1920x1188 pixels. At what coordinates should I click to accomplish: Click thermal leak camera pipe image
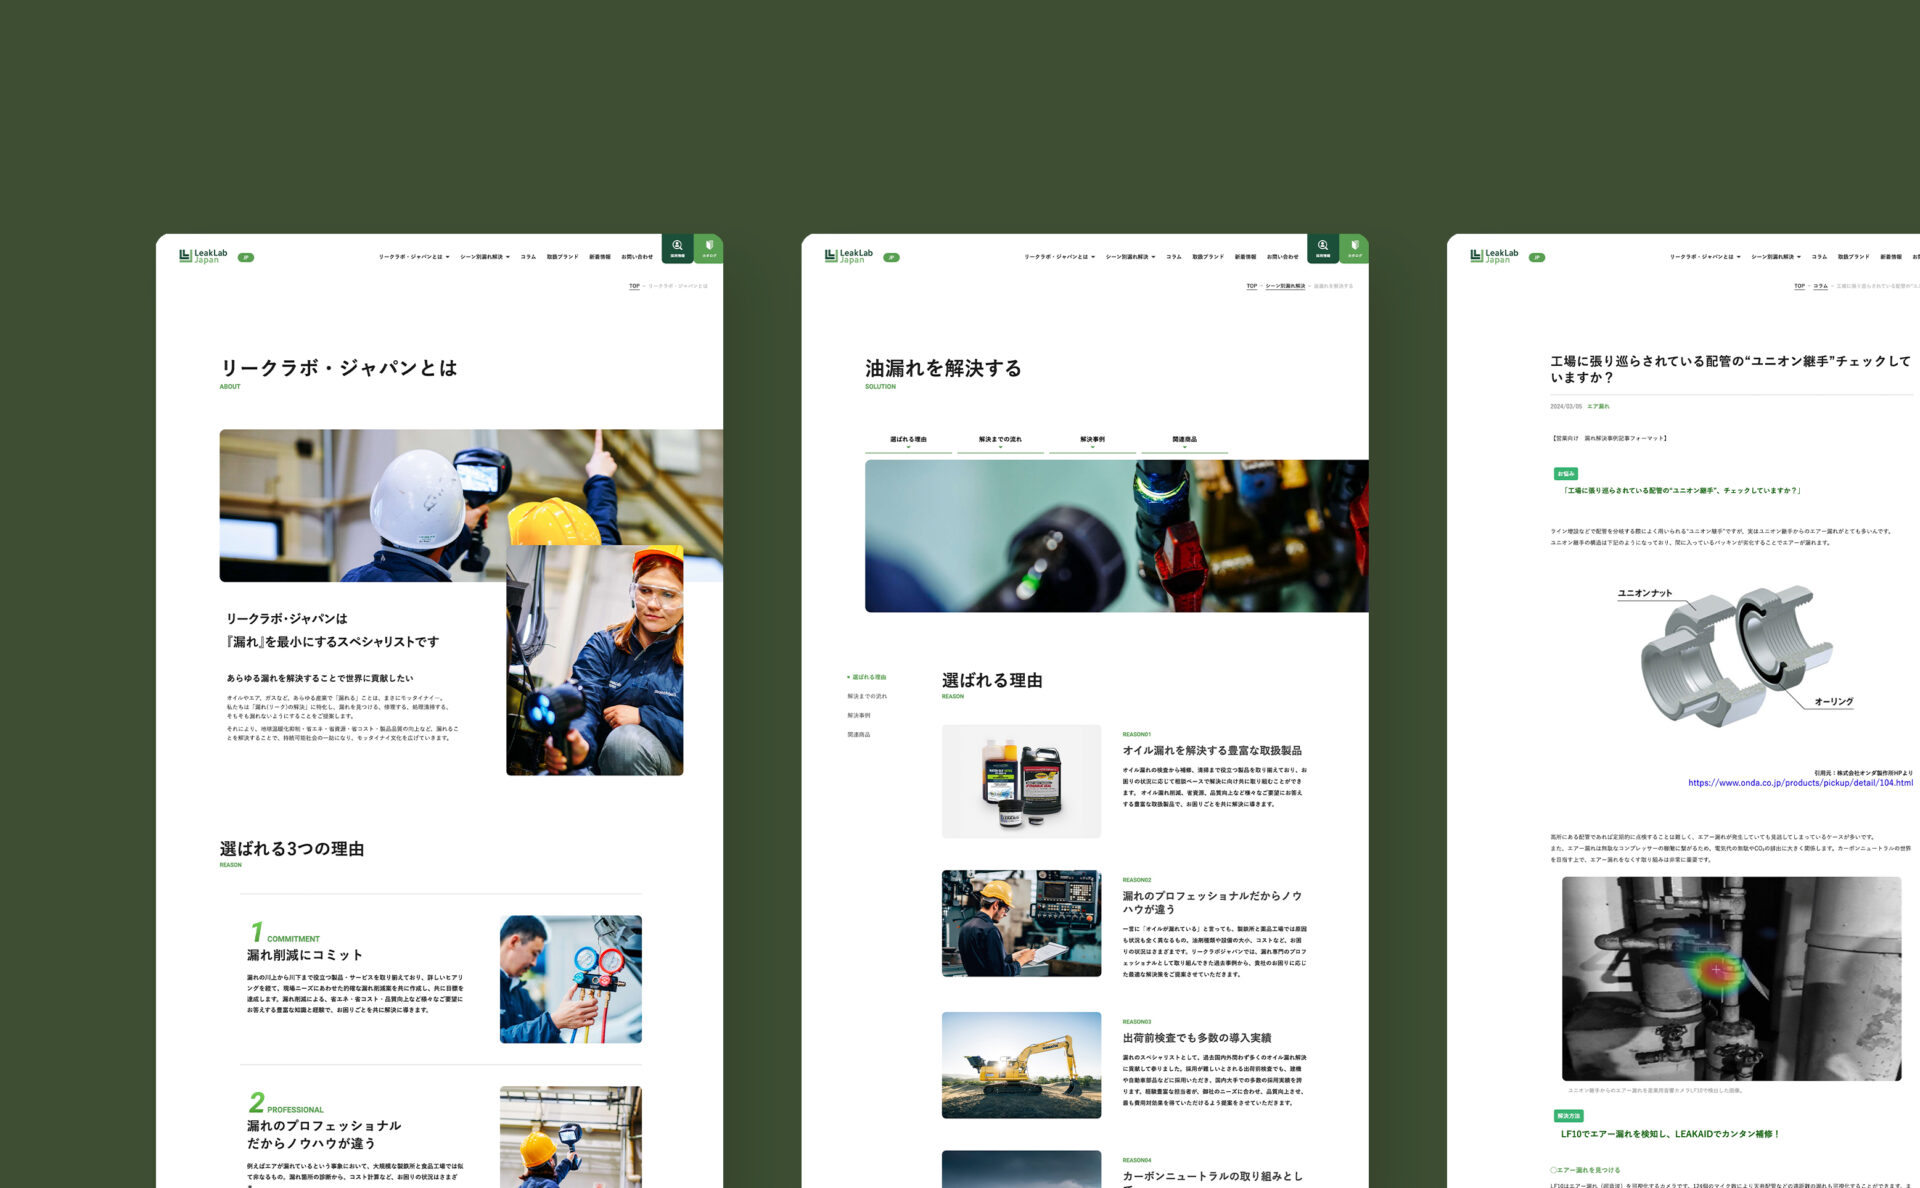click(x=1731, y=979)
